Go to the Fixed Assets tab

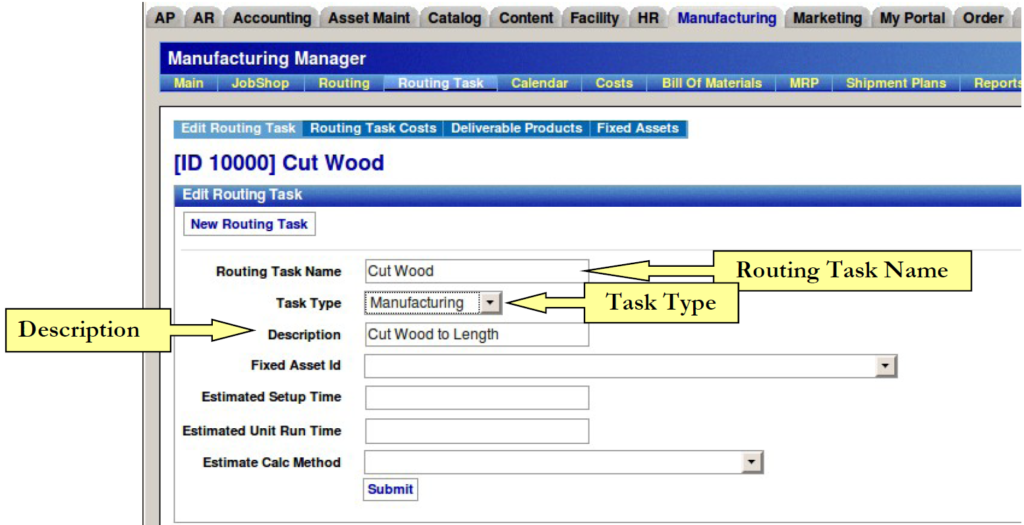pos(638,129)
